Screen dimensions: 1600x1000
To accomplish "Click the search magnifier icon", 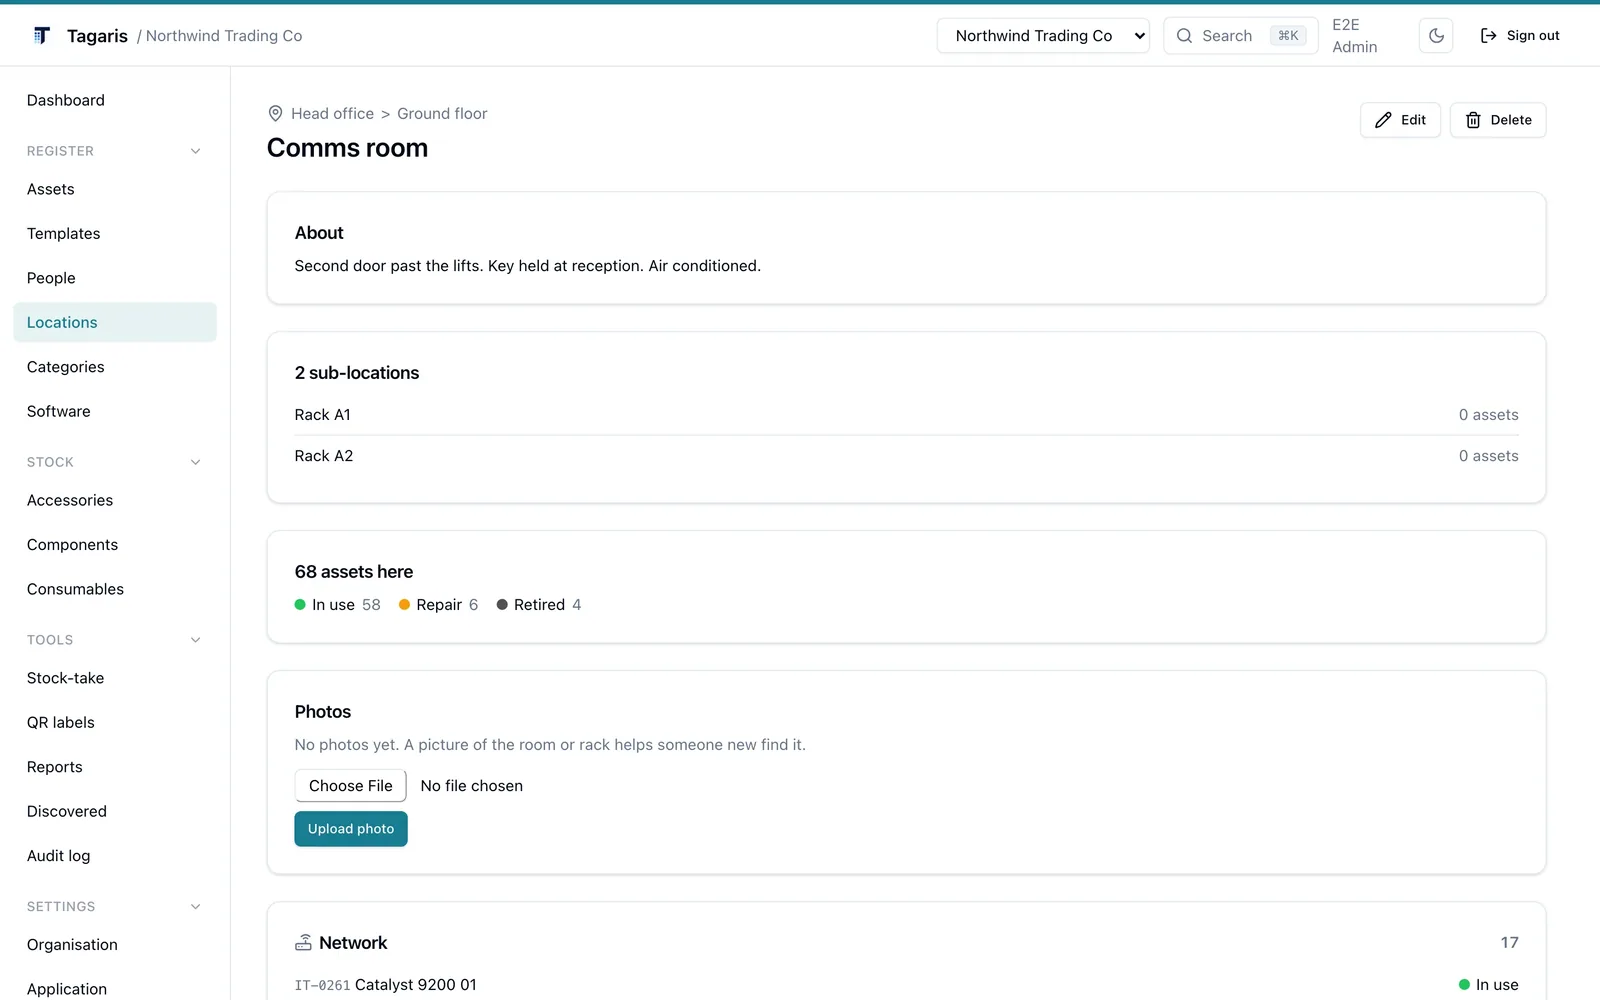I will pyautogui.click(x=1184, y=36).
